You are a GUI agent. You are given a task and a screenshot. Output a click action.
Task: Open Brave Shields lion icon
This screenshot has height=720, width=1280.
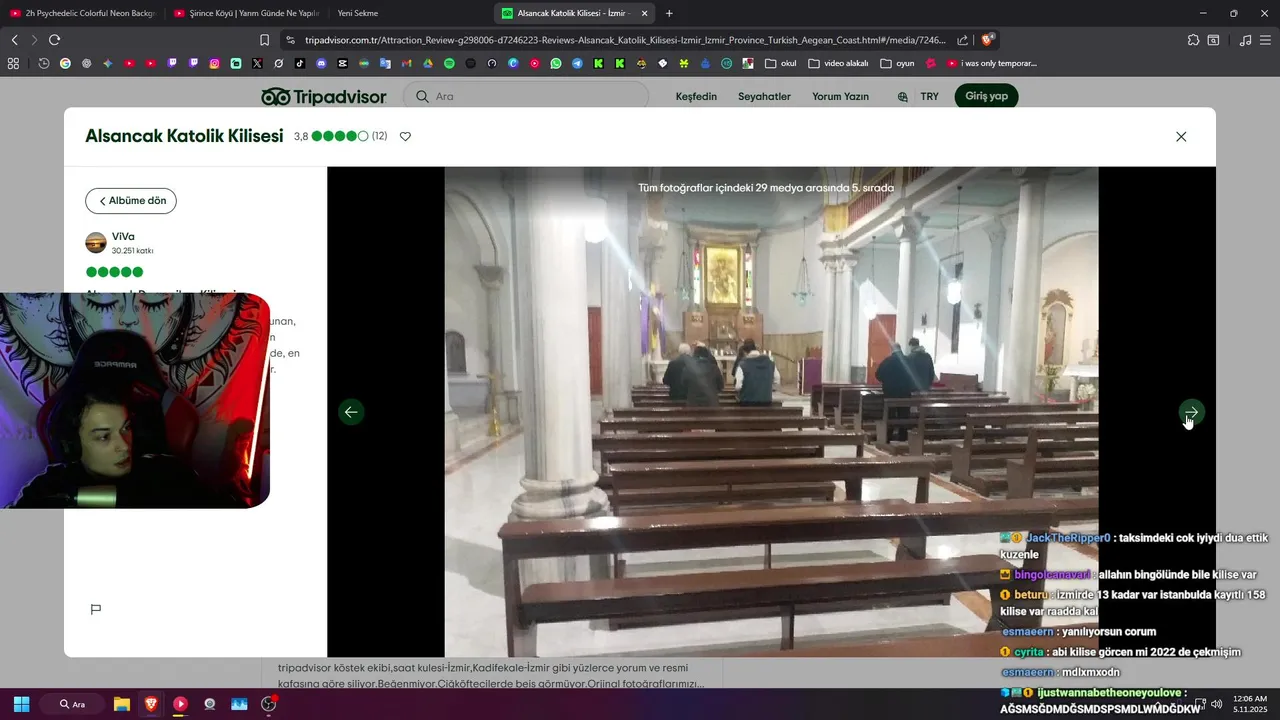(987, 40)
